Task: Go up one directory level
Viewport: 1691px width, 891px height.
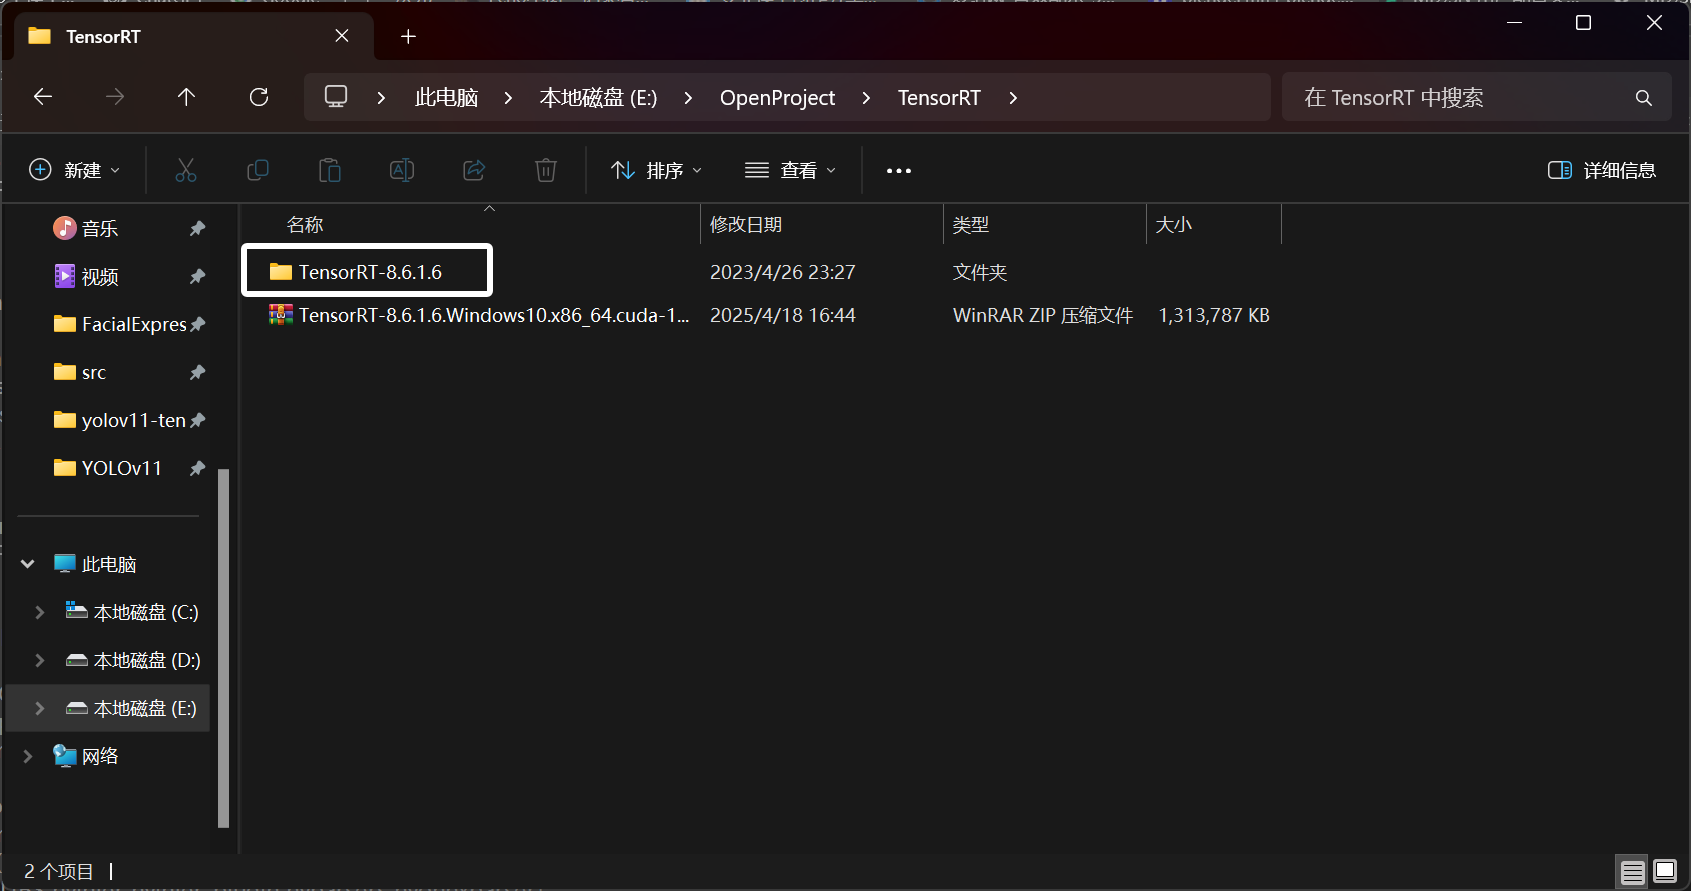Action: [x=186, y=97]
